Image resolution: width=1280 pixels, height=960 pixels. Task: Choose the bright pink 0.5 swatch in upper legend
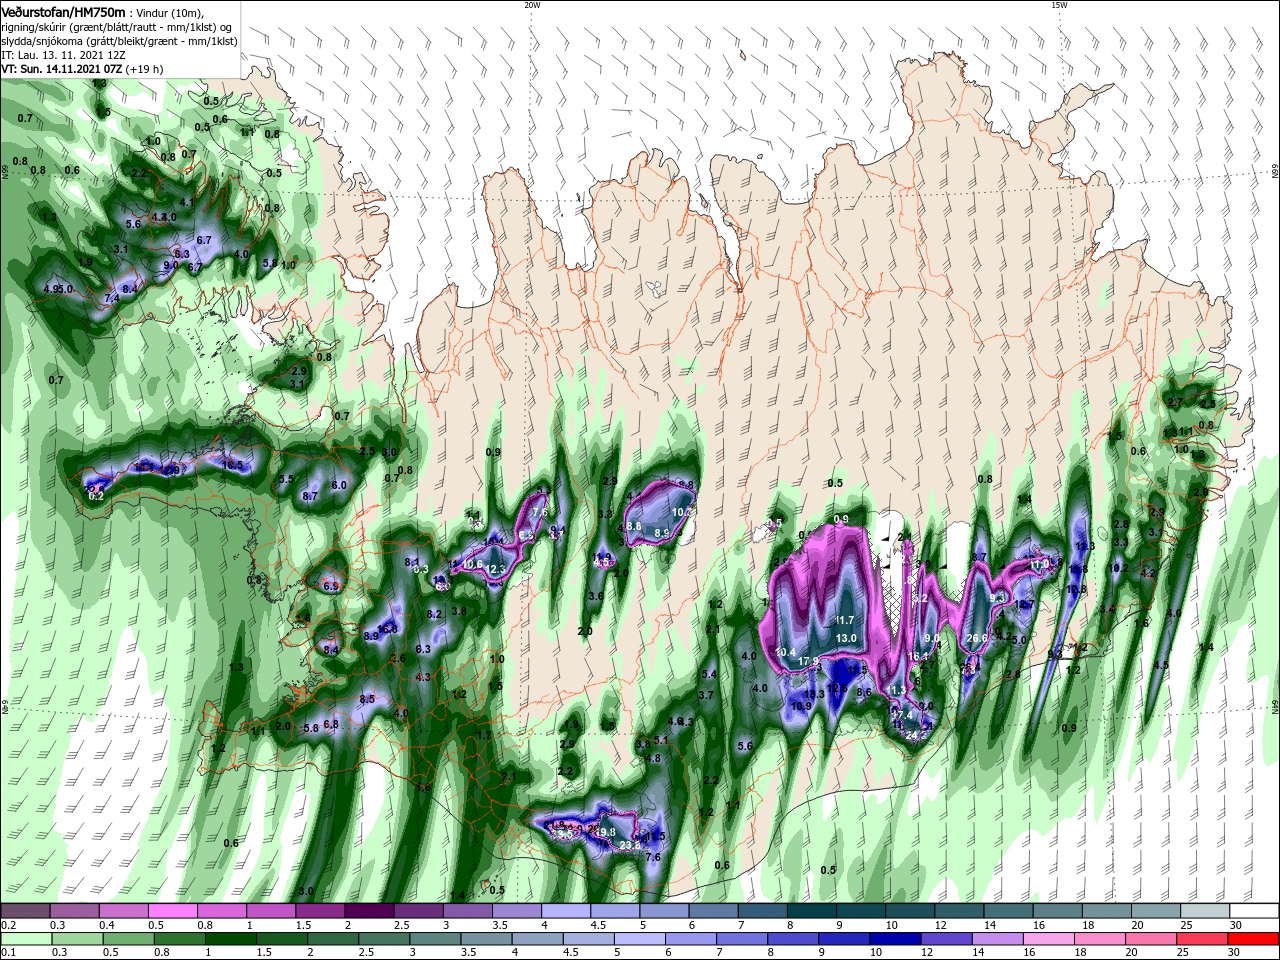[172, 911]
